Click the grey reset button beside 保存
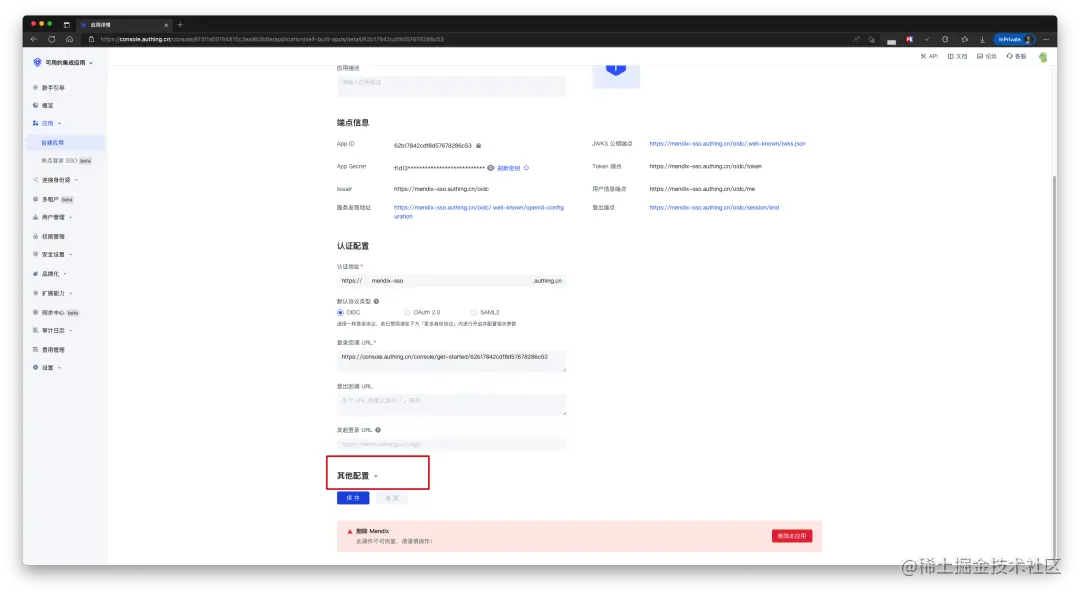Image resolution: width=1080 pixels, height=595 pixels. (x=391, y=498)
